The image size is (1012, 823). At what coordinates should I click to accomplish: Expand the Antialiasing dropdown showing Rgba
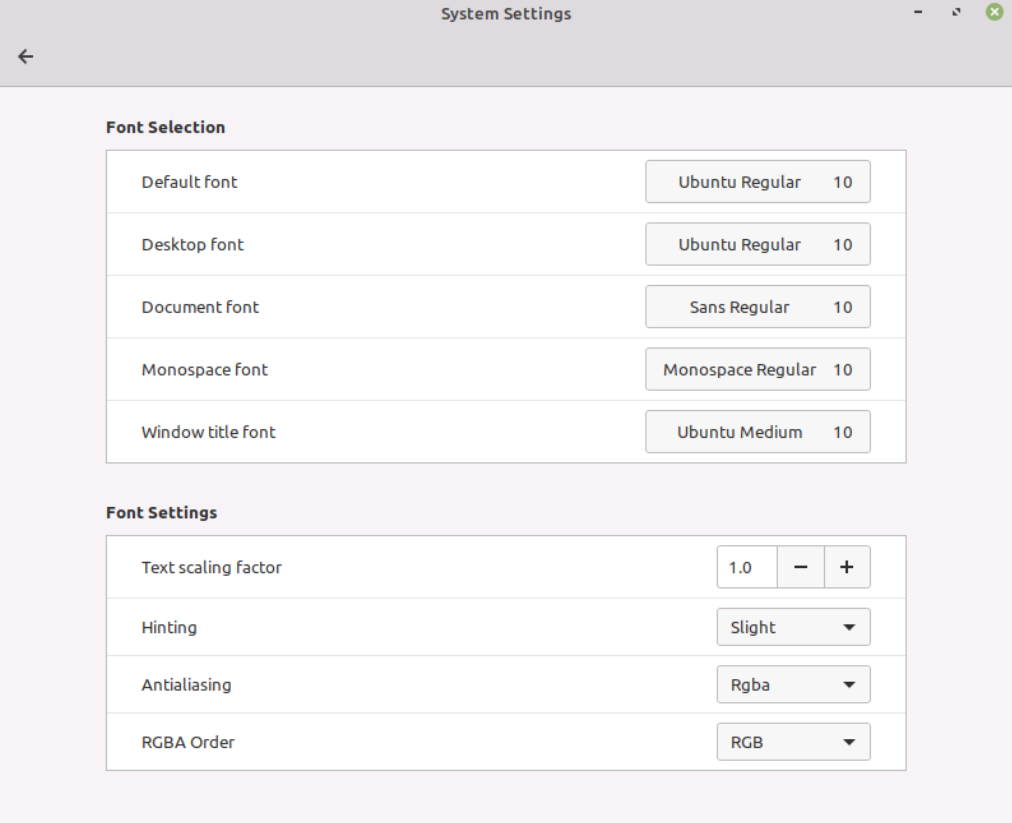click(793, 685)
